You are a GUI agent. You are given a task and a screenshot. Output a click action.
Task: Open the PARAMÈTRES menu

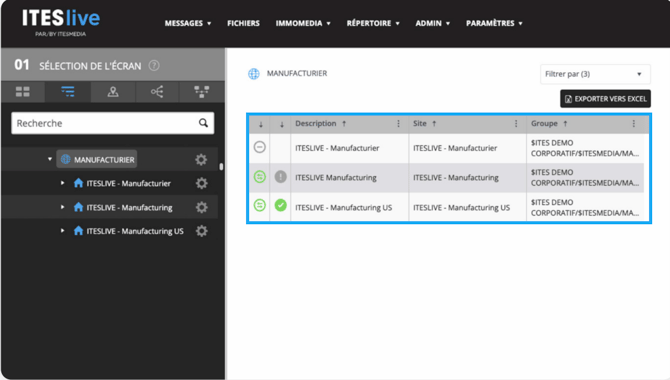(494, 23)
